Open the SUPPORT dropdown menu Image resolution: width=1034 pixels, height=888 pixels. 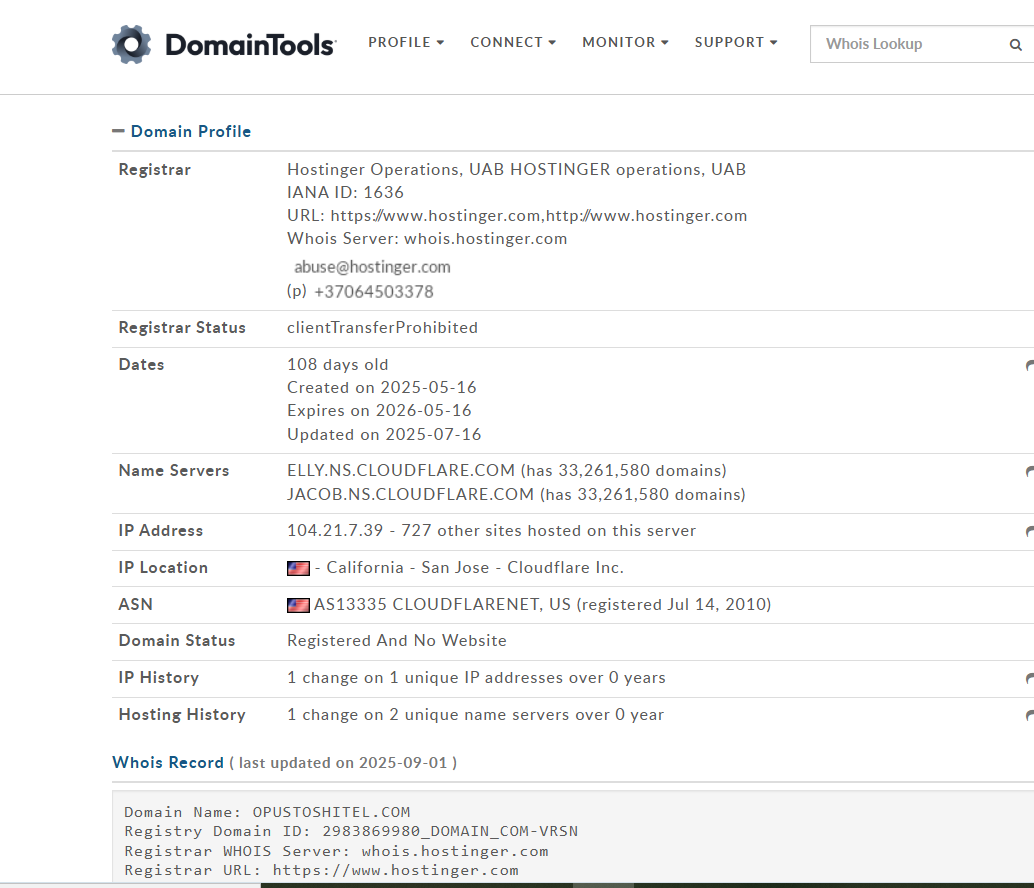pos(736,42)
